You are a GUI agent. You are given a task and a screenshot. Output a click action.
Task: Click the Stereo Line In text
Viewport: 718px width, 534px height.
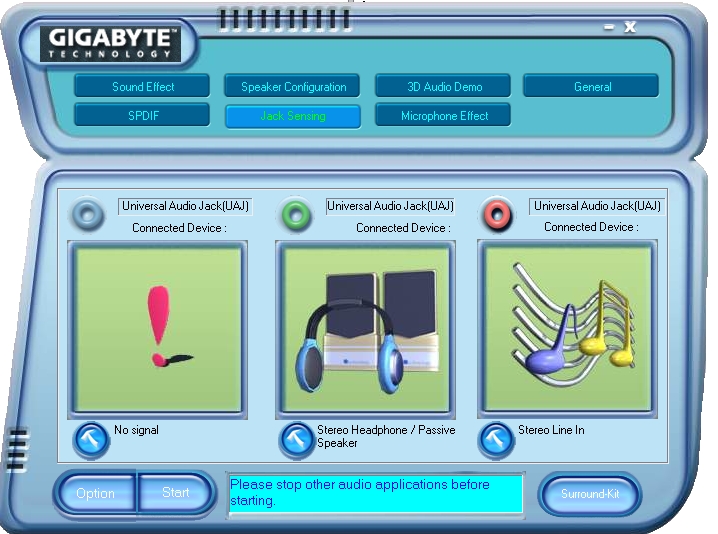click(x=551, y=430)
